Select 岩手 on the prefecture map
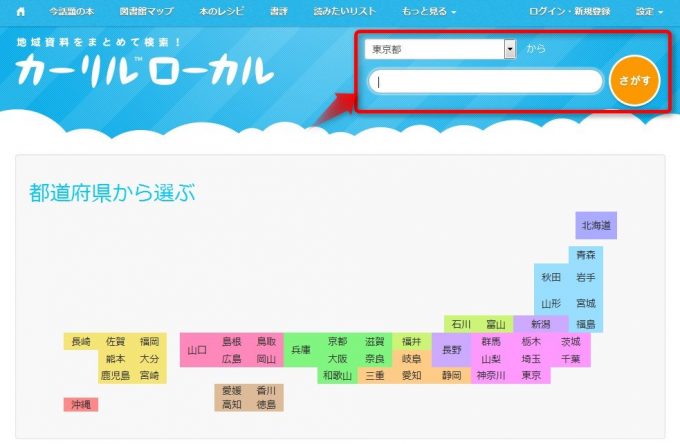The image size is (680, 444). [585, 277]
